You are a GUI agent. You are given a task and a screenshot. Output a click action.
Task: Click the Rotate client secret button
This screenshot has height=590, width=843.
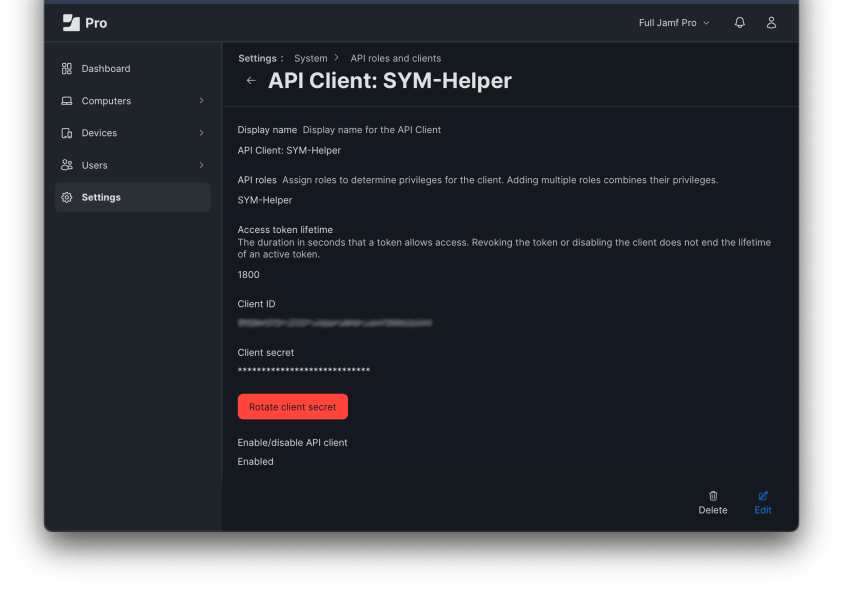coord(292,407)
